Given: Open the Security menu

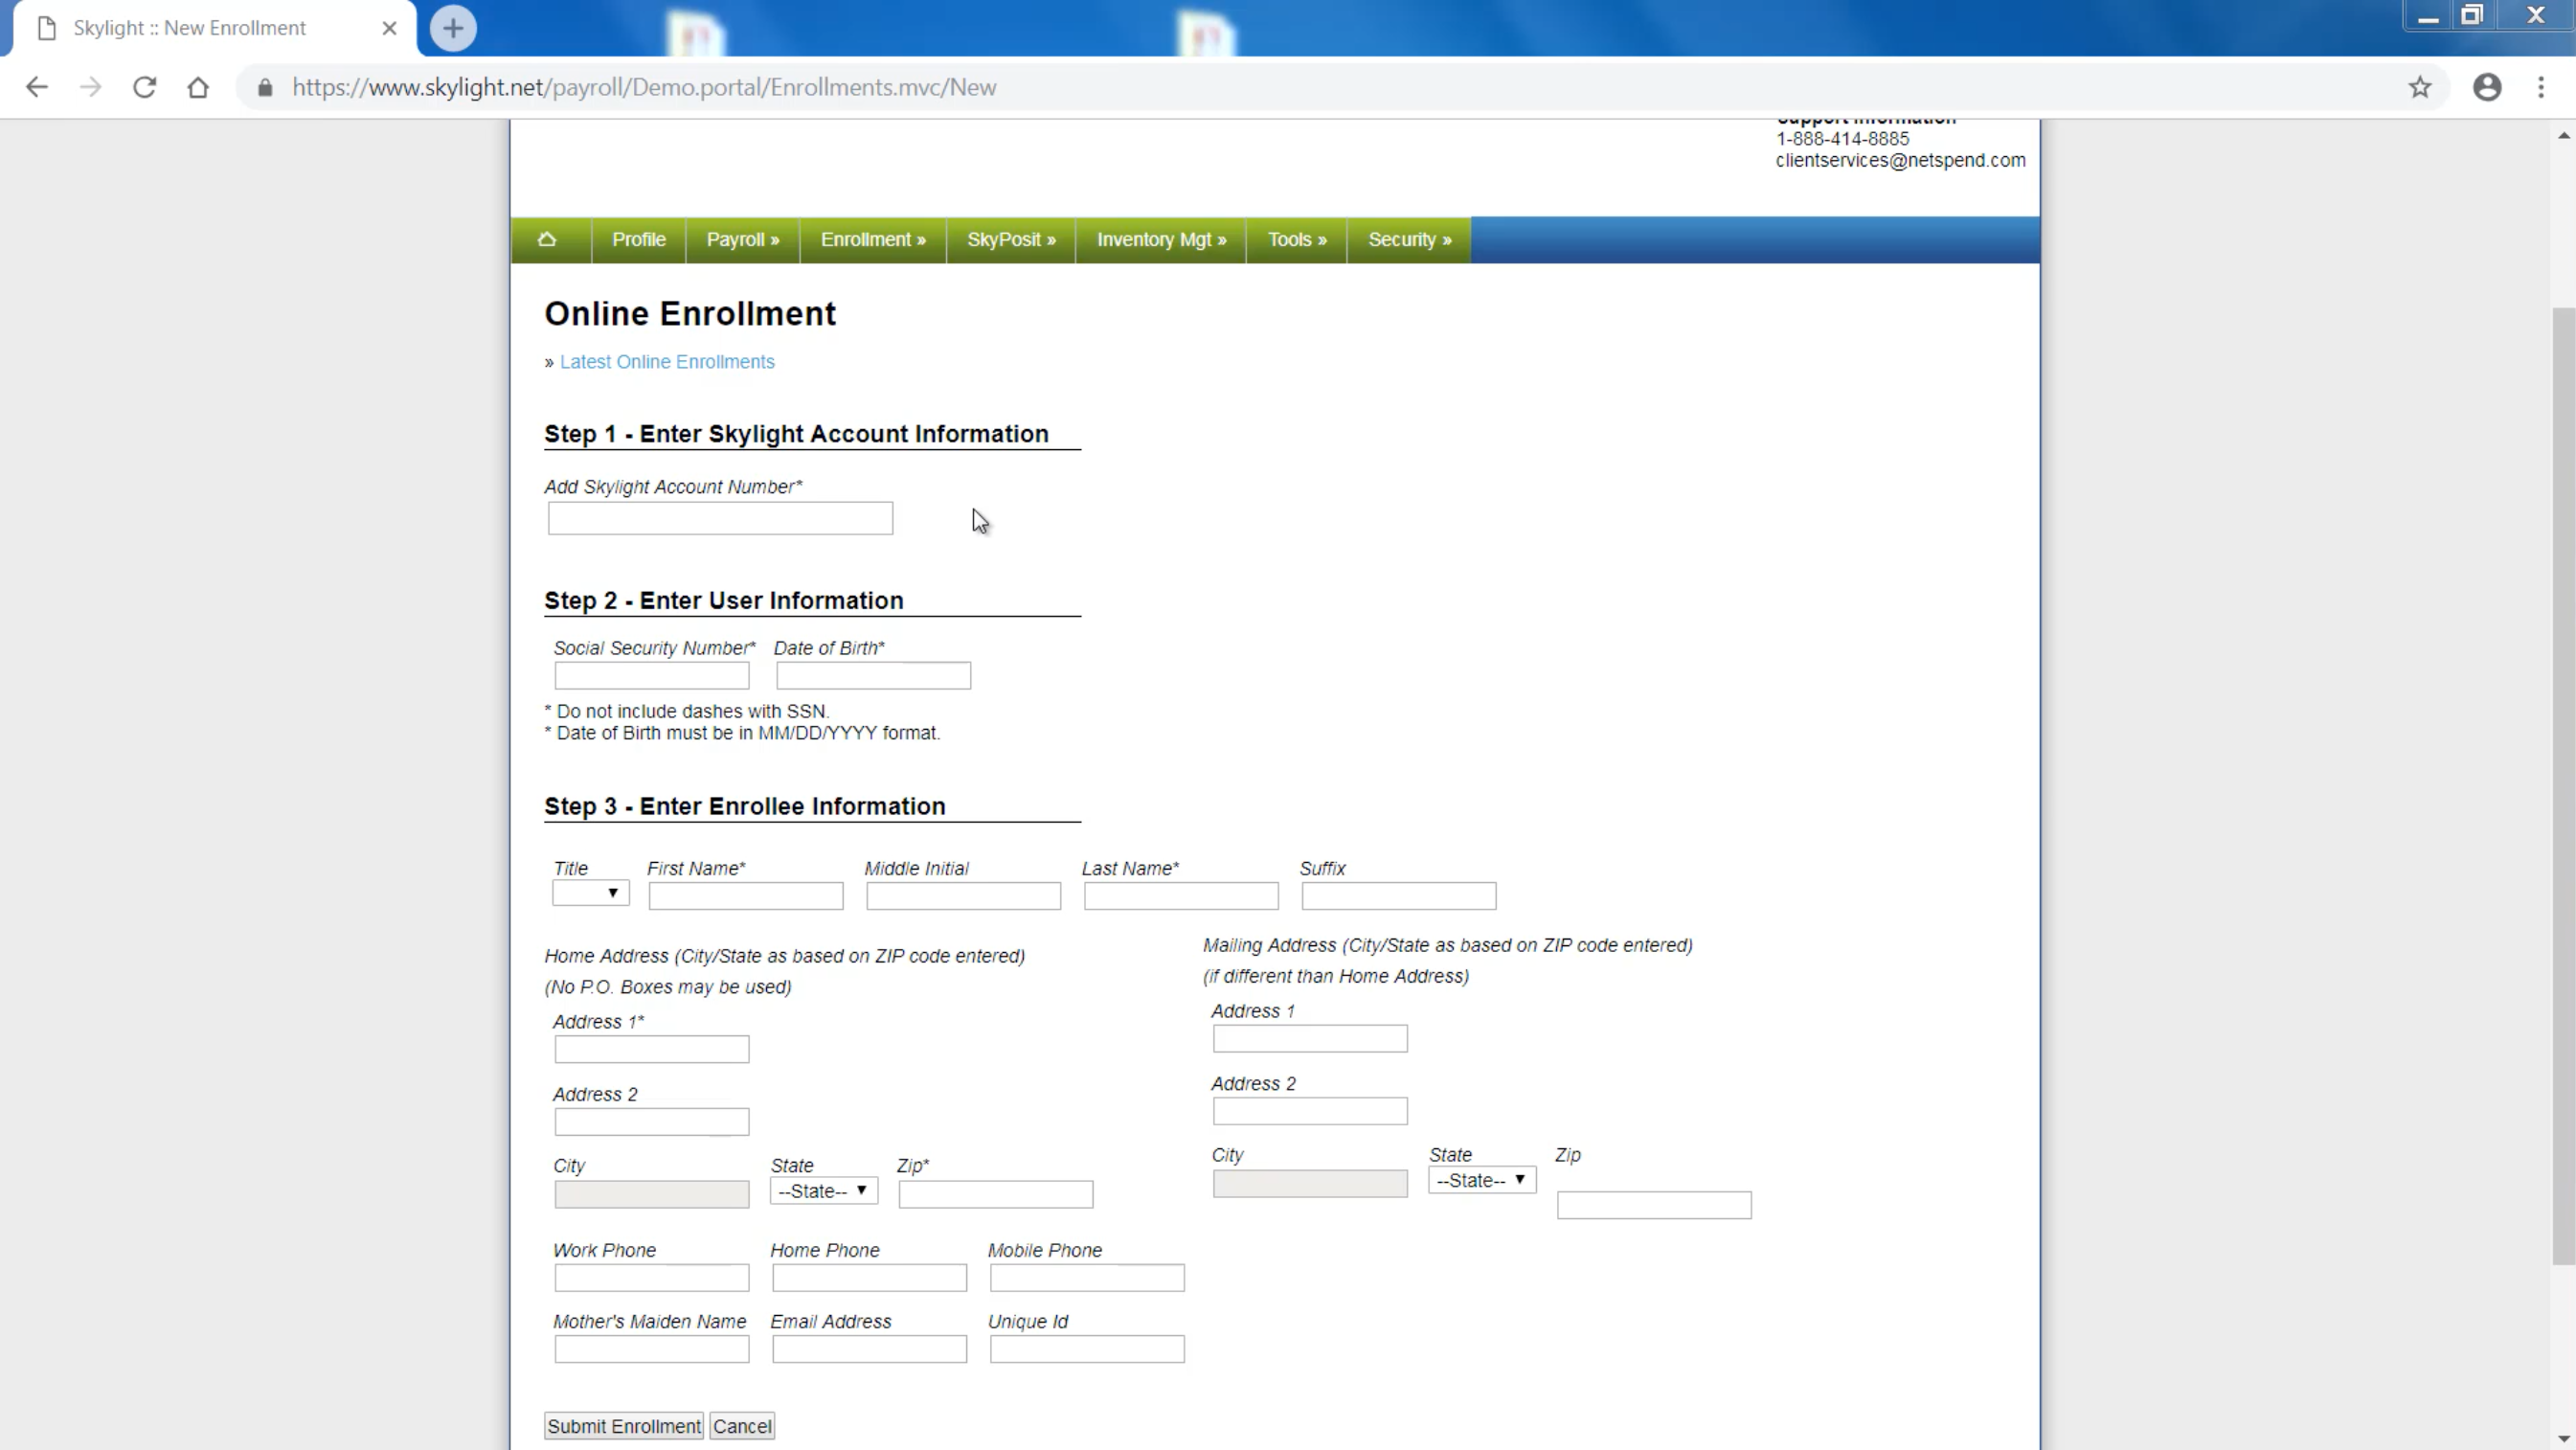Looking at the screenshot, I should click(1409, 240).
